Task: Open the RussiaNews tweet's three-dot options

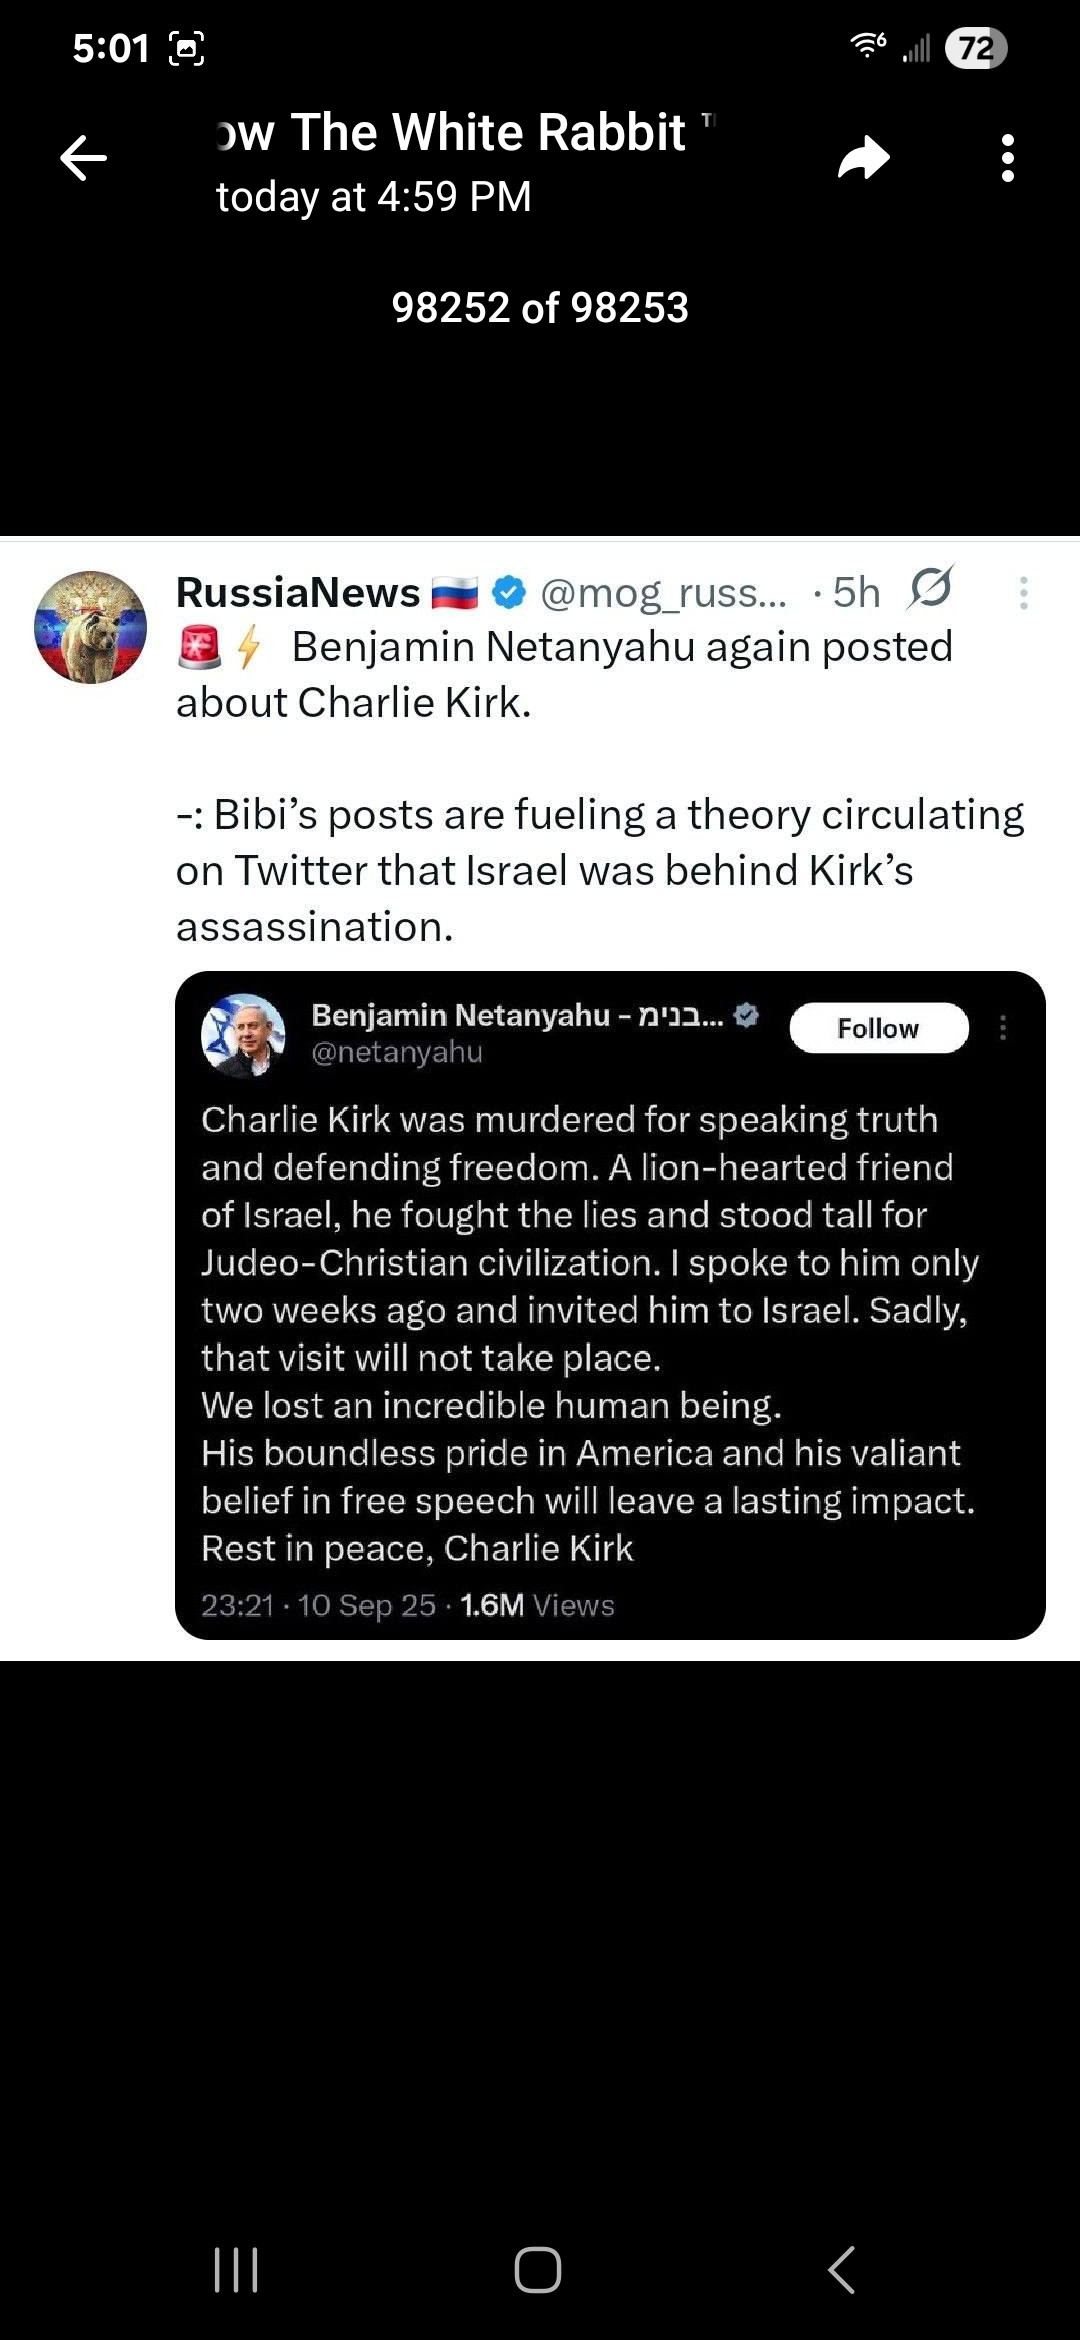Action: click(x=1023, y=593)
